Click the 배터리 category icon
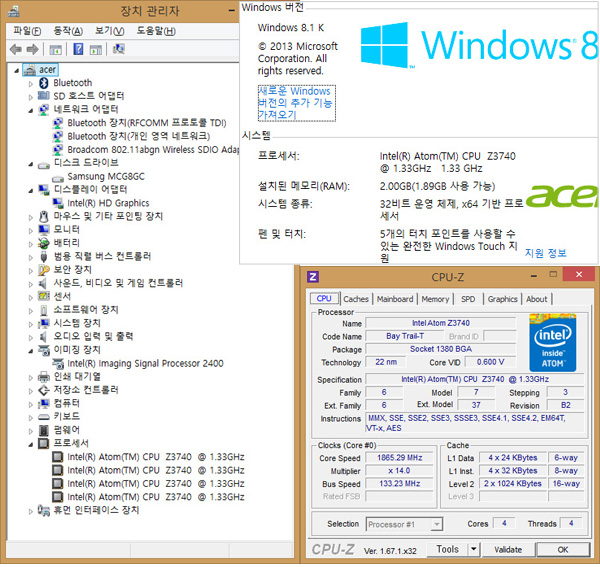 click(x=44, y=243)
